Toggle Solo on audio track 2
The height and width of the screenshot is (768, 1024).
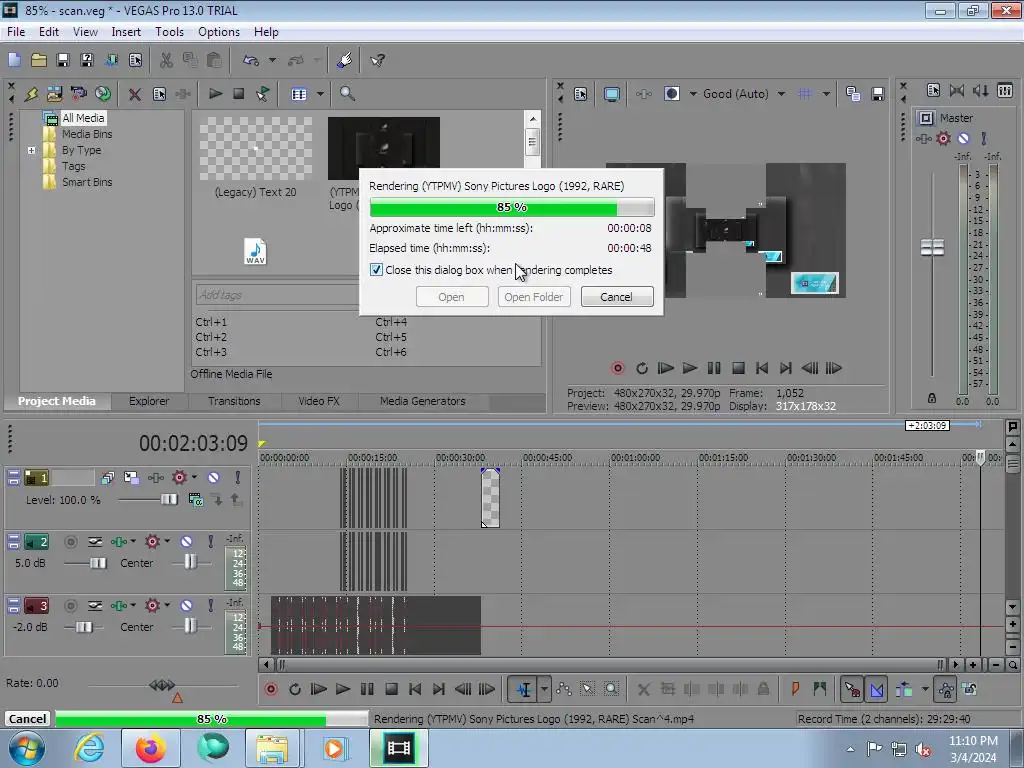210,541
